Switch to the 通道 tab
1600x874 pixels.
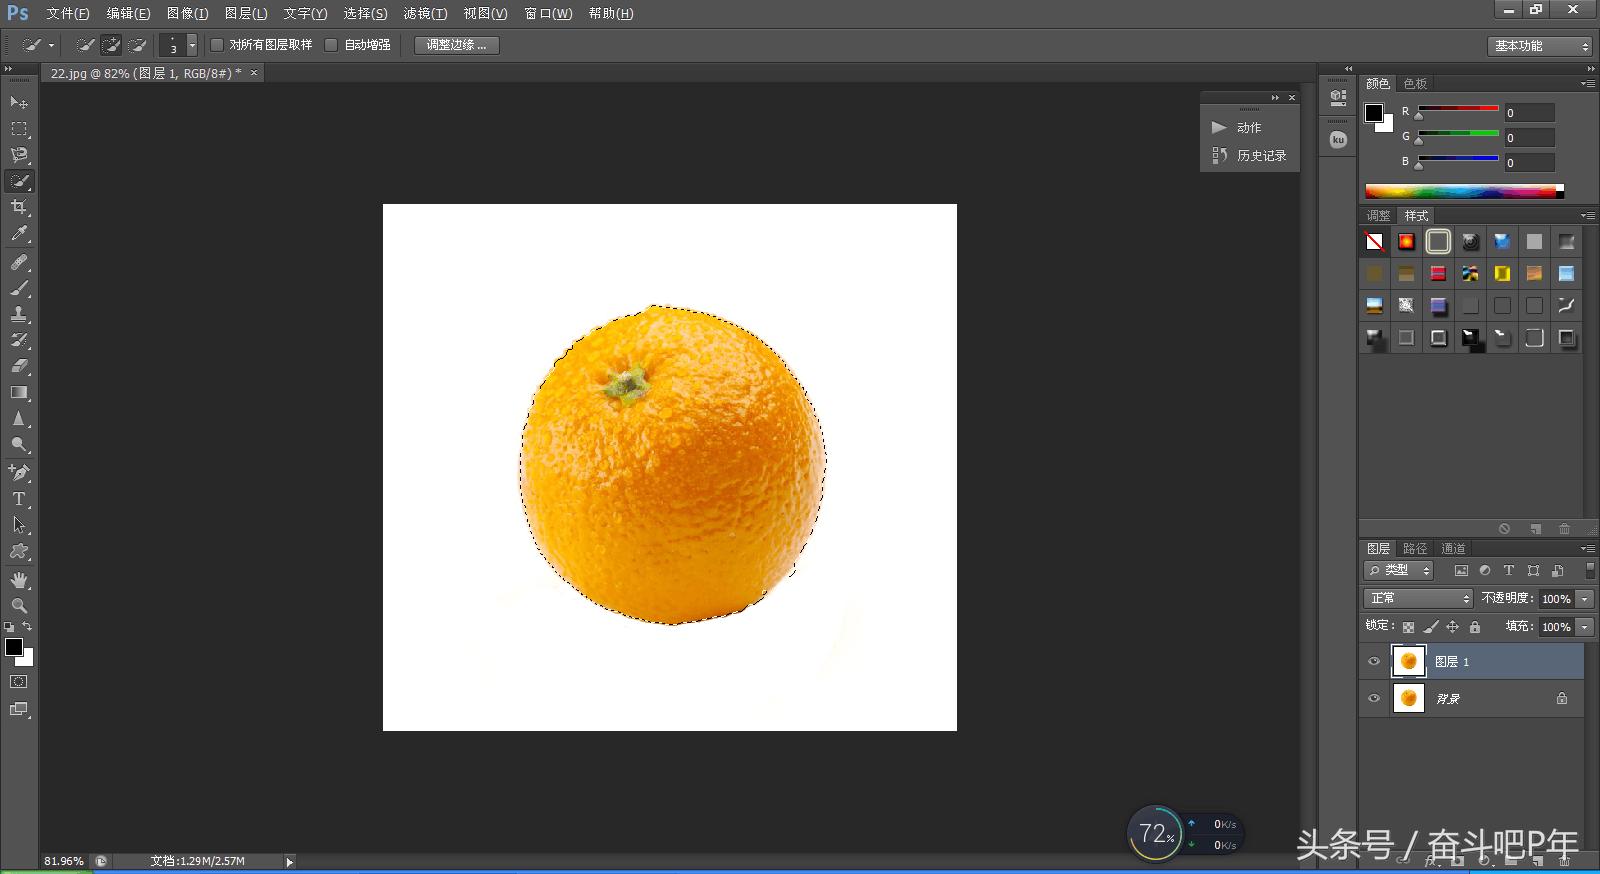tap(1453, 548)
